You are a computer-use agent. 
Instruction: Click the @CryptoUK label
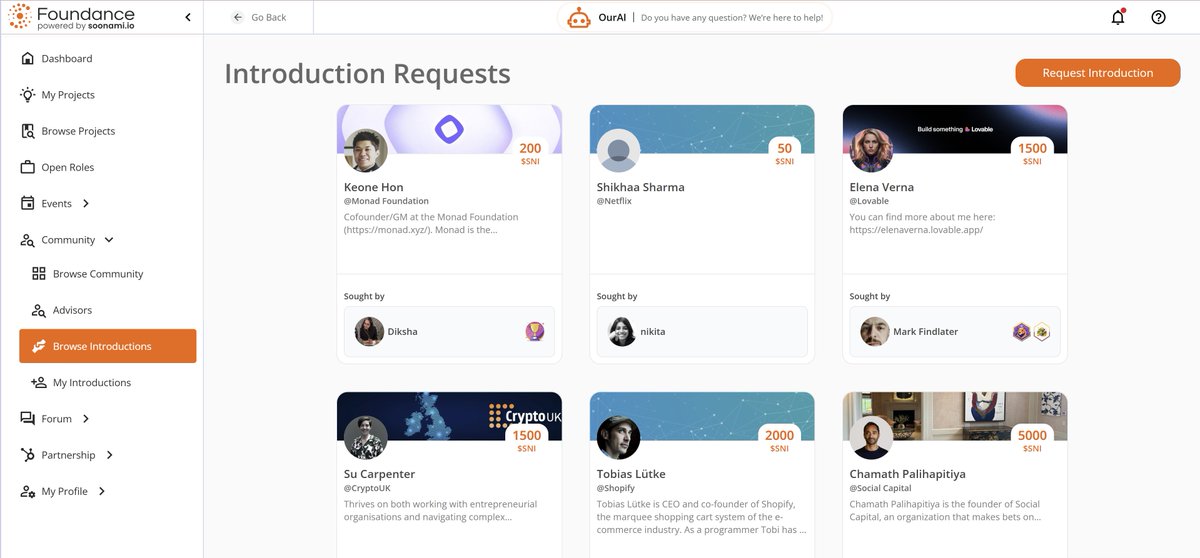pos(367,489)
